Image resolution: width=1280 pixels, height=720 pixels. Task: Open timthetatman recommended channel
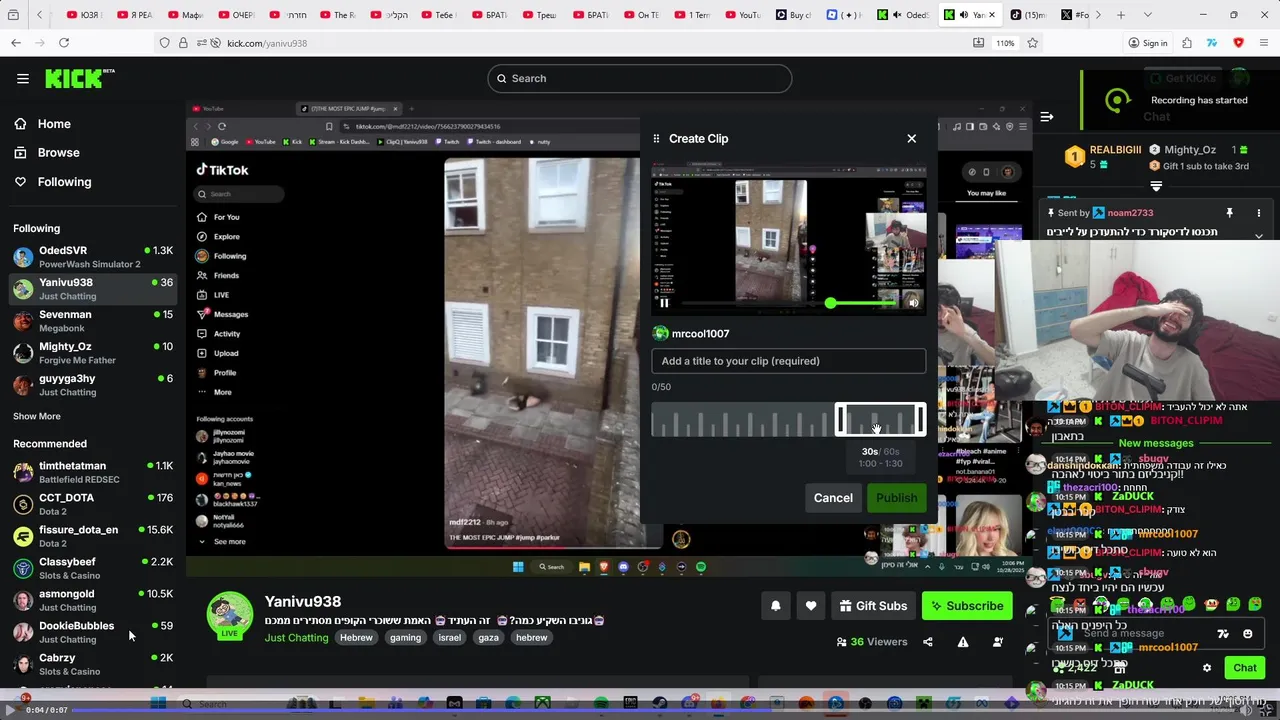[94, 472]
